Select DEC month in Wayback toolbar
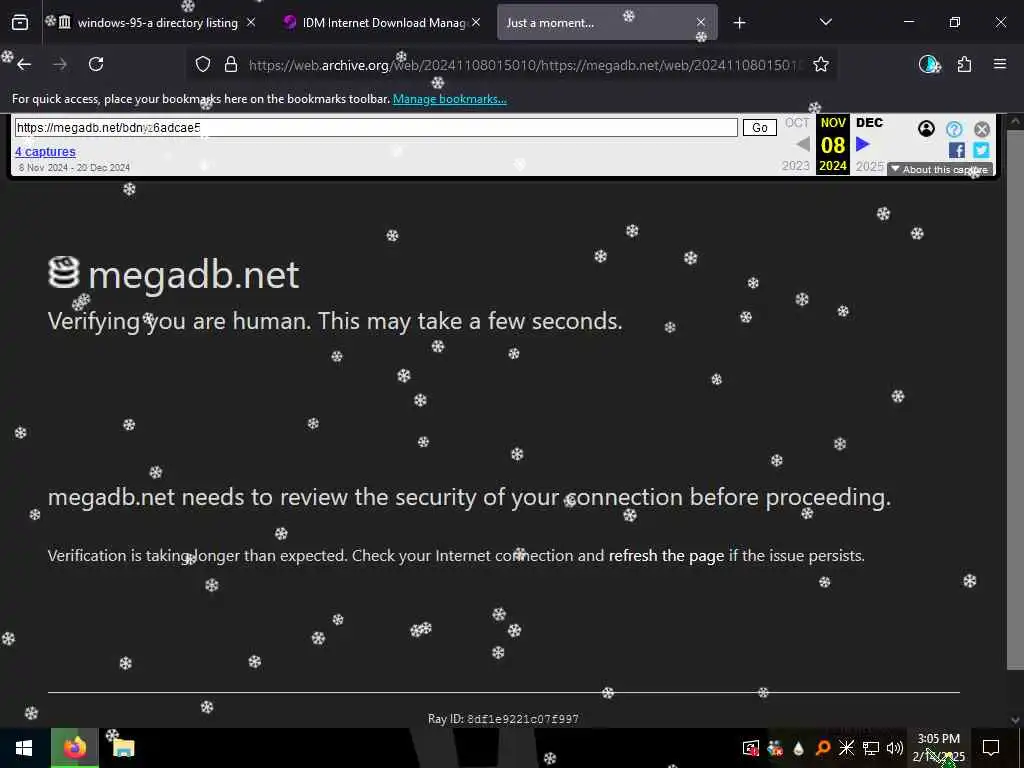The width and height of the screenshot is (1024, 768). pos(869,123)
